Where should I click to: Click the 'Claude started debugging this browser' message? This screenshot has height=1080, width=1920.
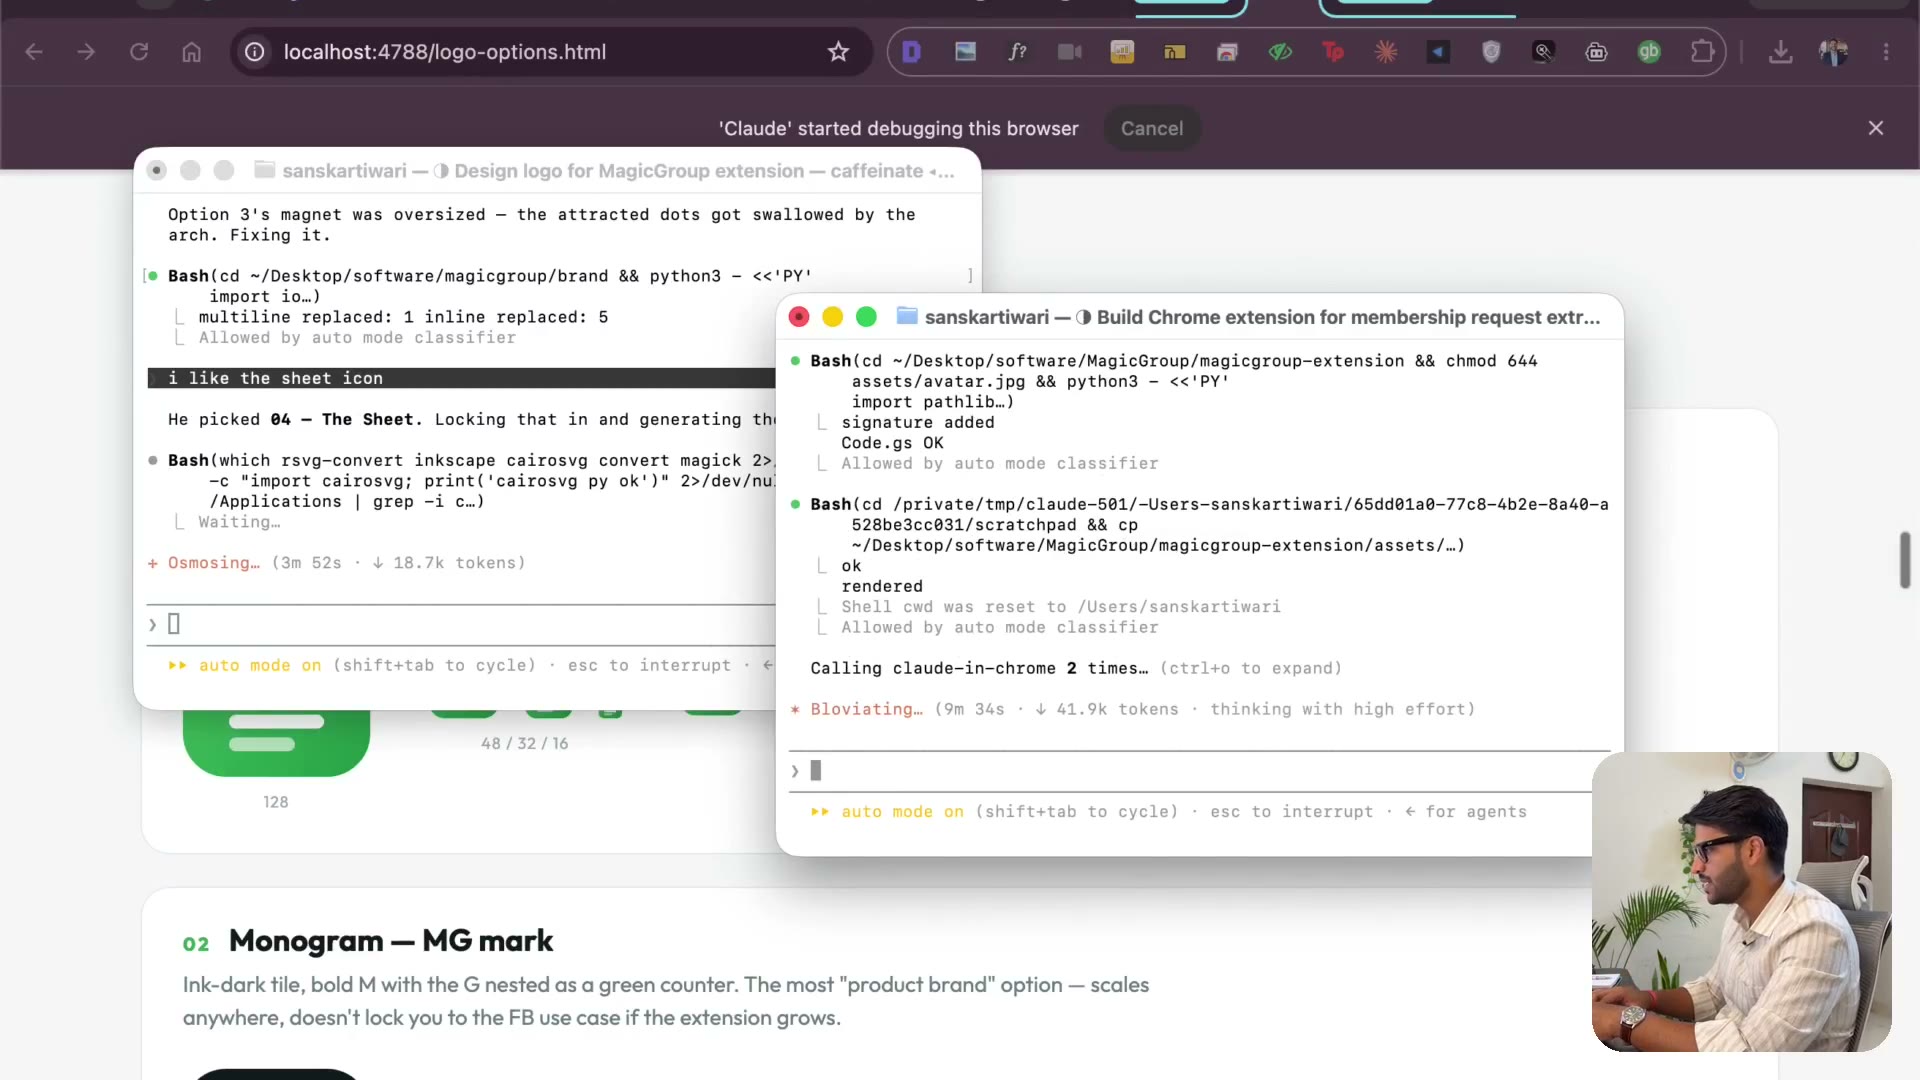click(x=898, y=128)
